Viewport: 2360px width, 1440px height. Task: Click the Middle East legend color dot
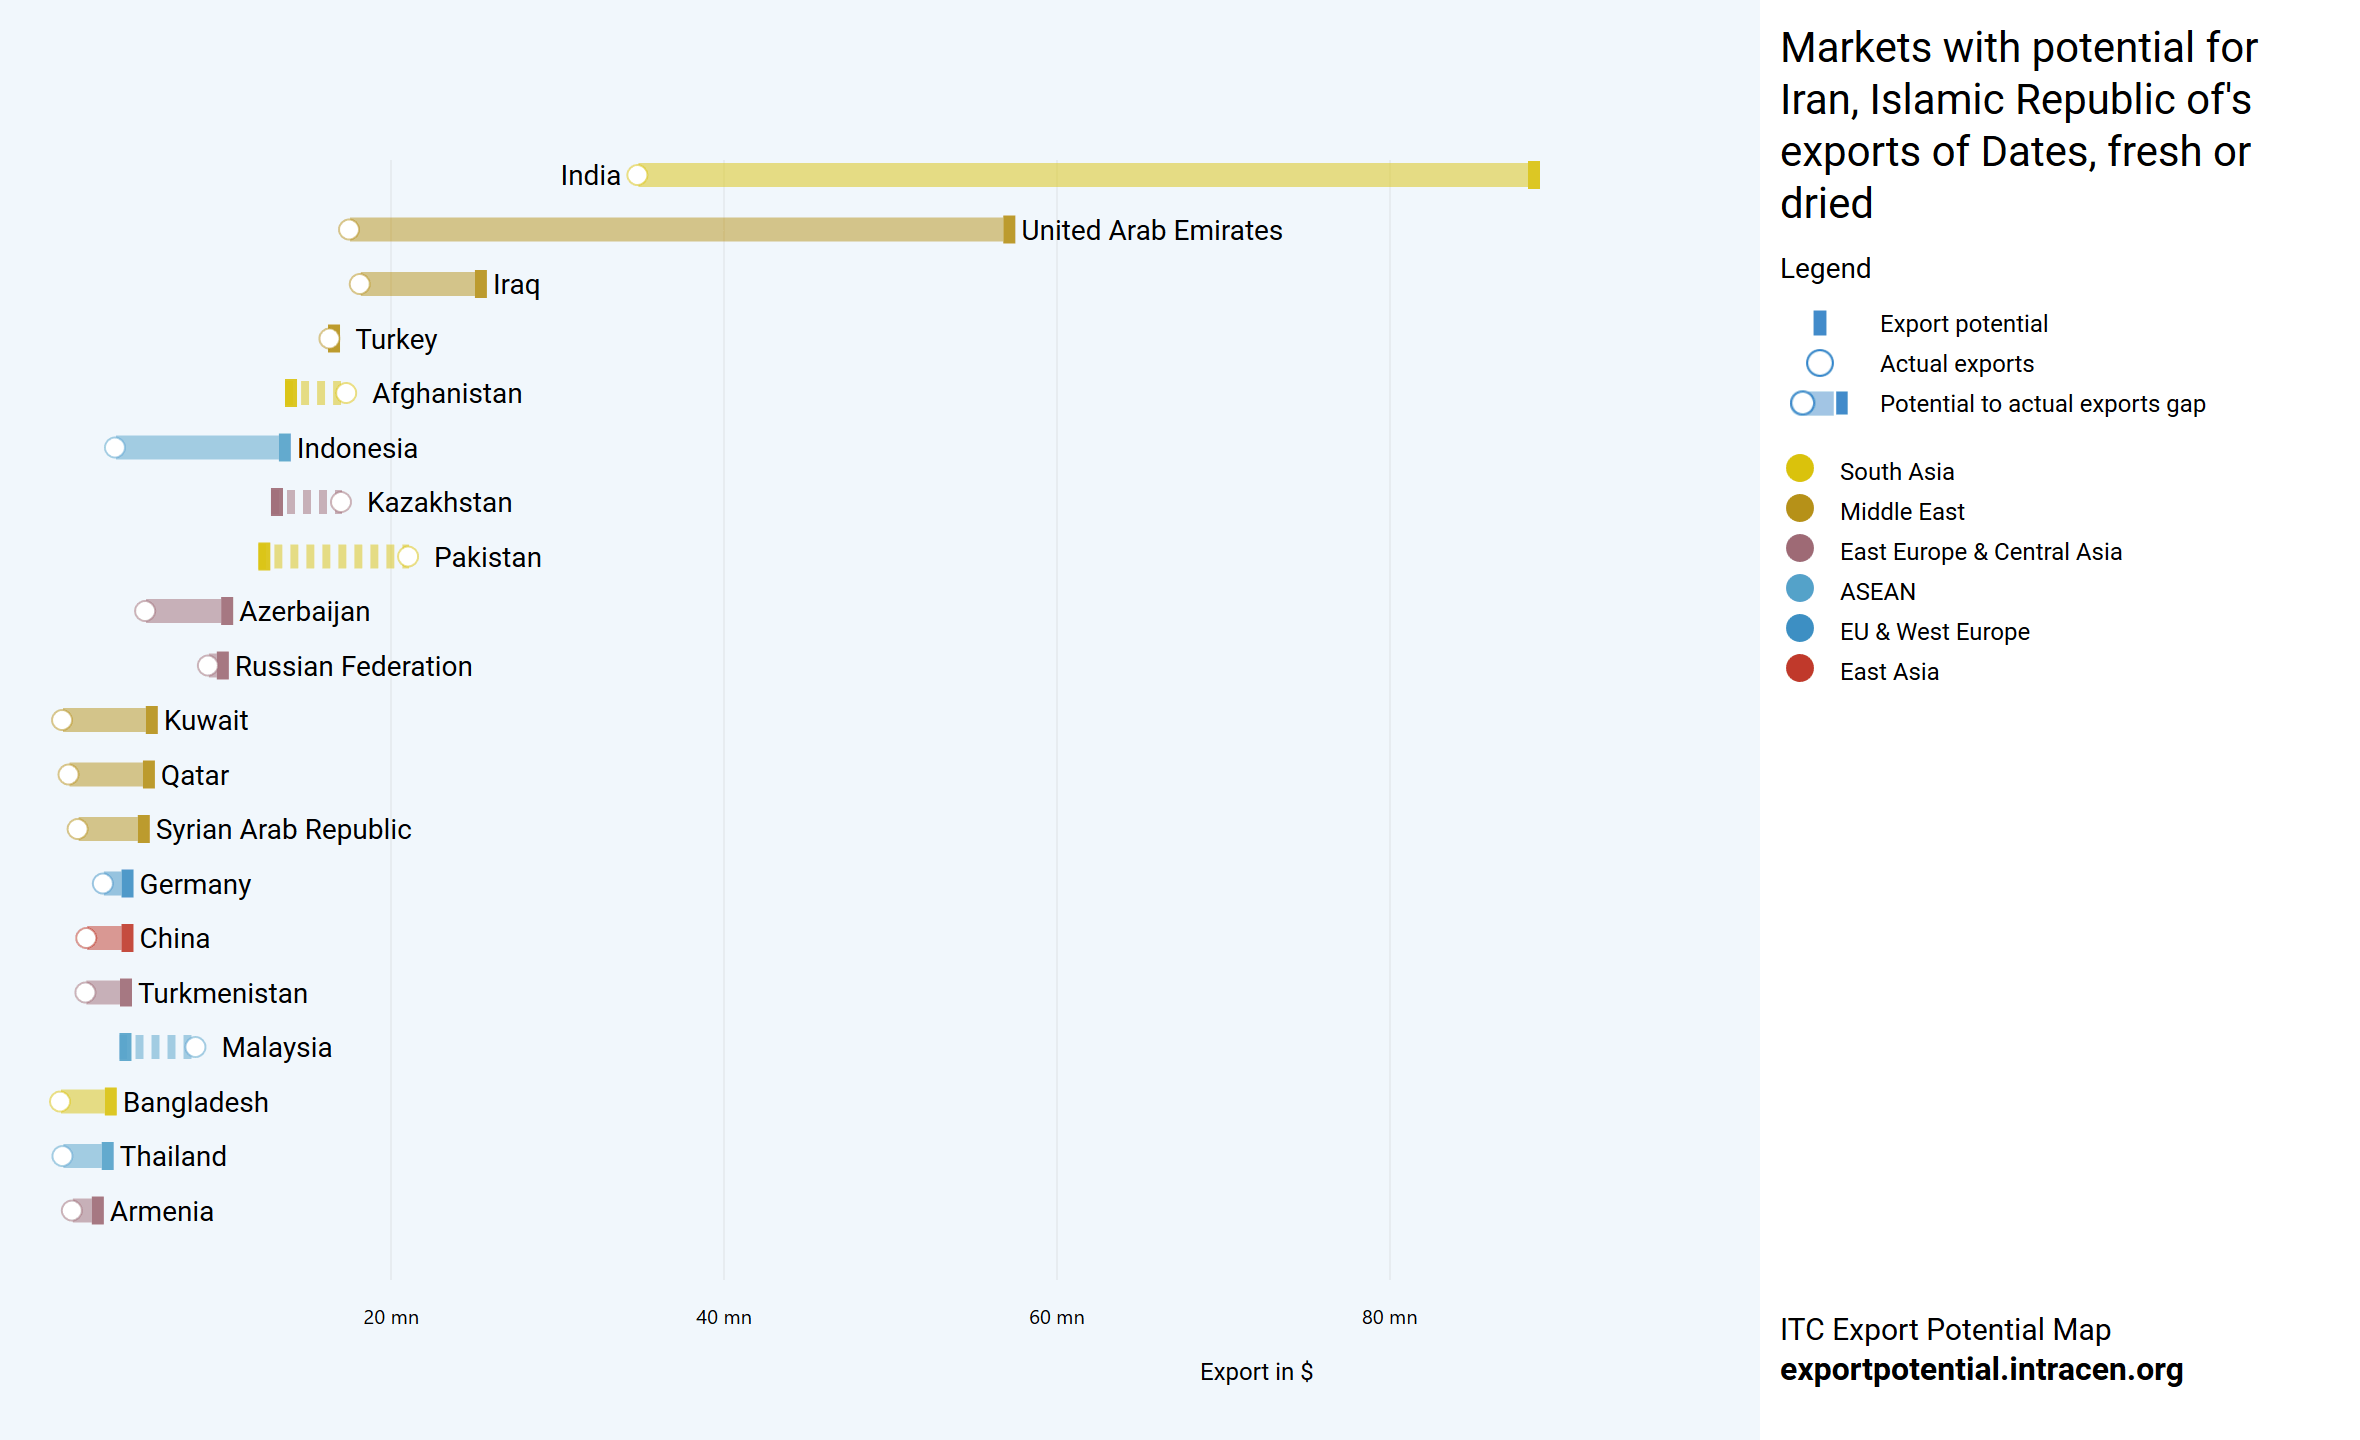1799,509
